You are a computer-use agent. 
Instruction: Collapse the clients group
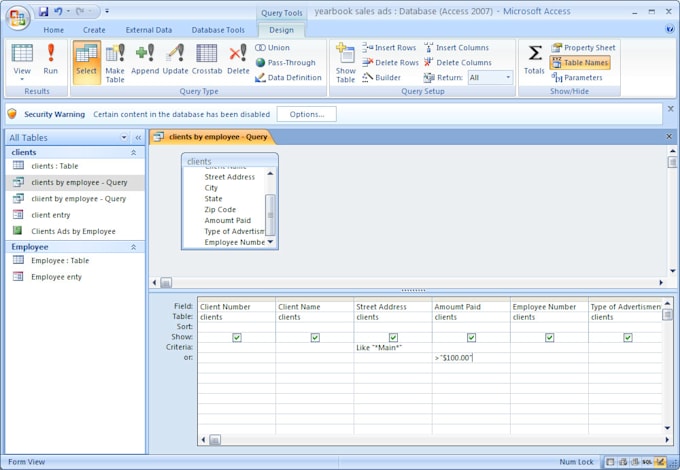click(x=134, y=153)
